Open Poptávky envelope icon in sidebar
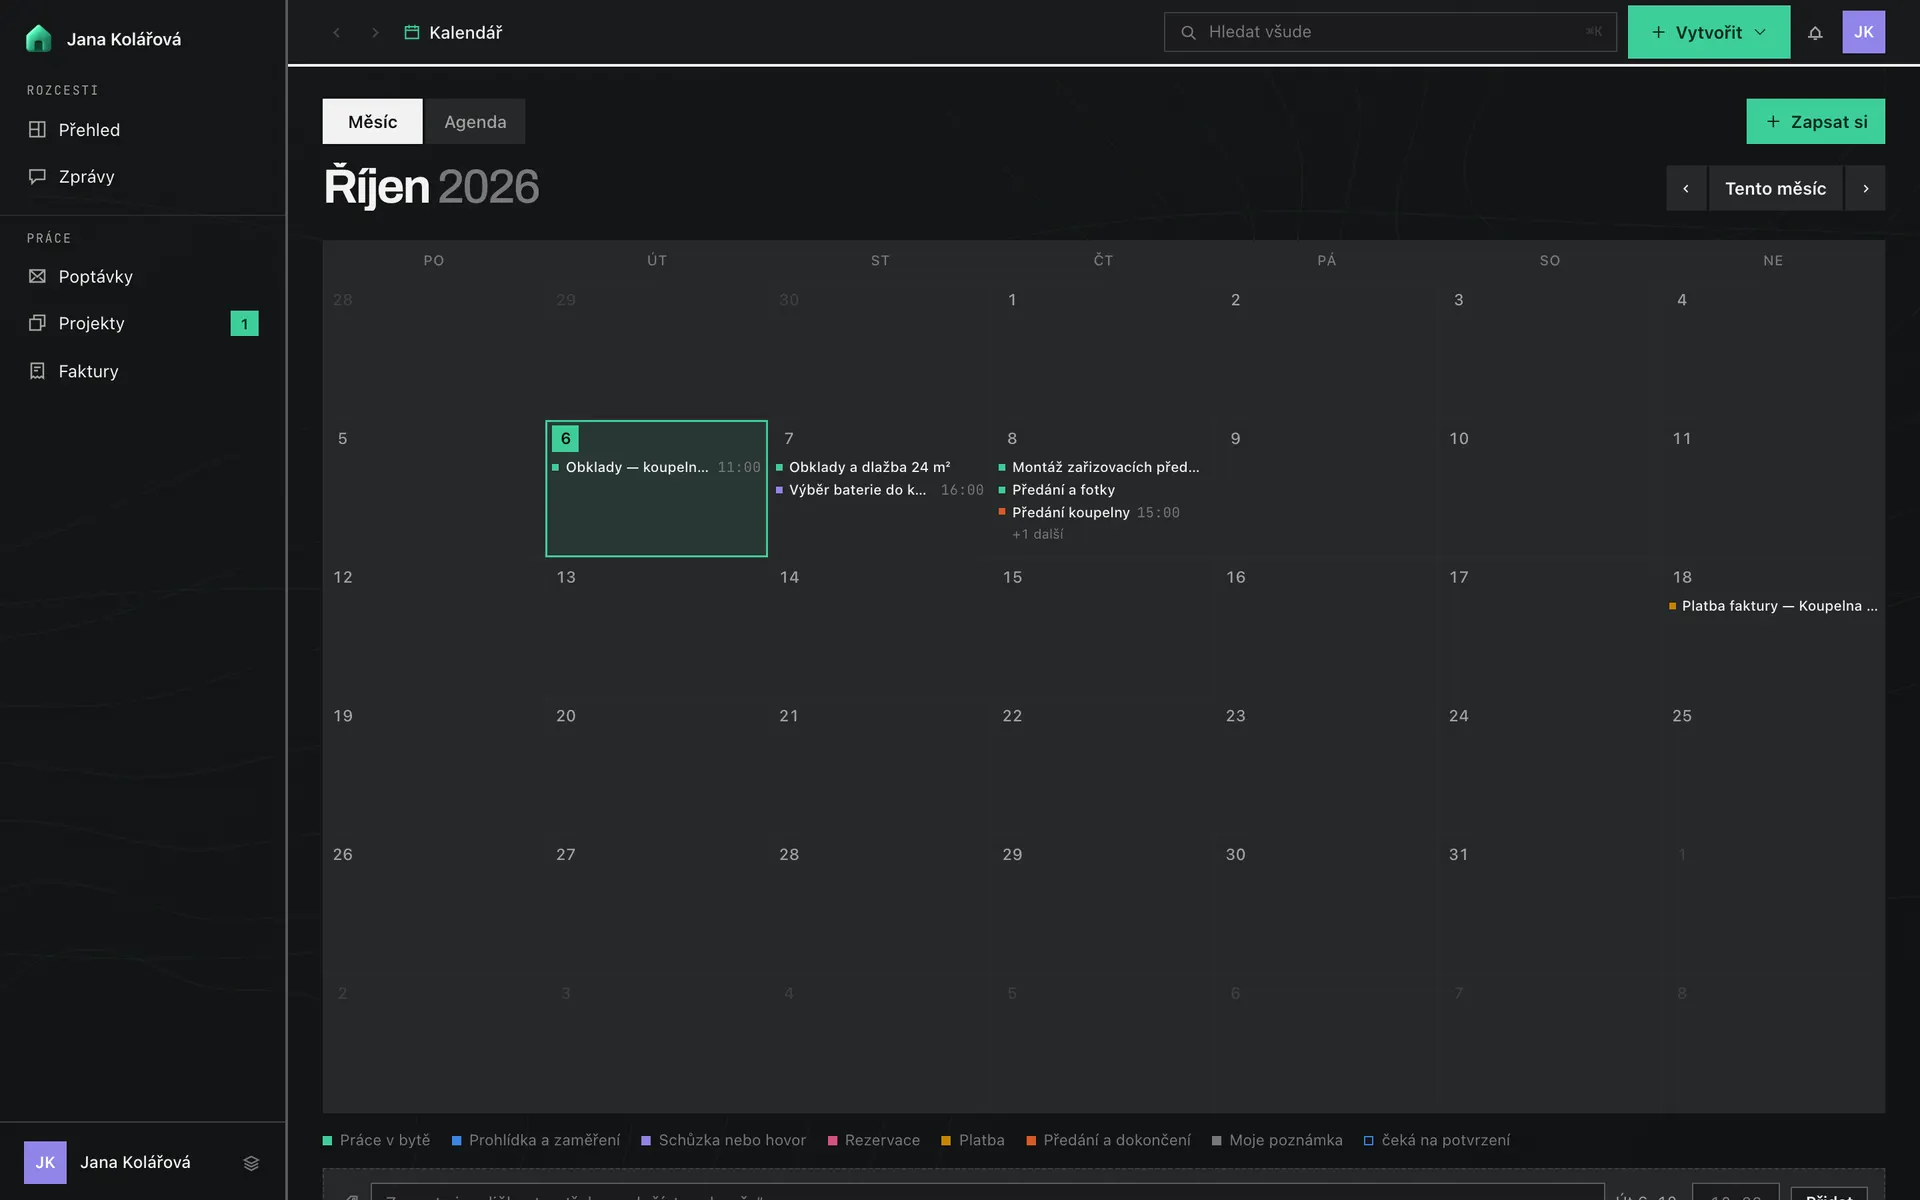 pos(37,276)
